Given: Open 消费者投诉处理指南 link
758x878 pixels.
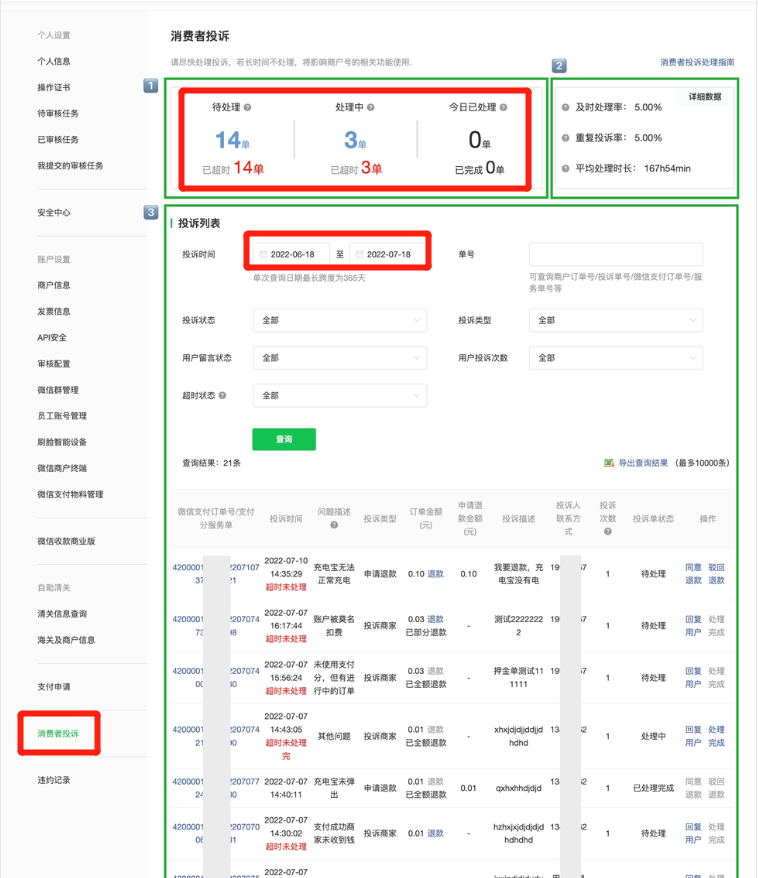Looking at the screenshot, I should coord(697,62).
